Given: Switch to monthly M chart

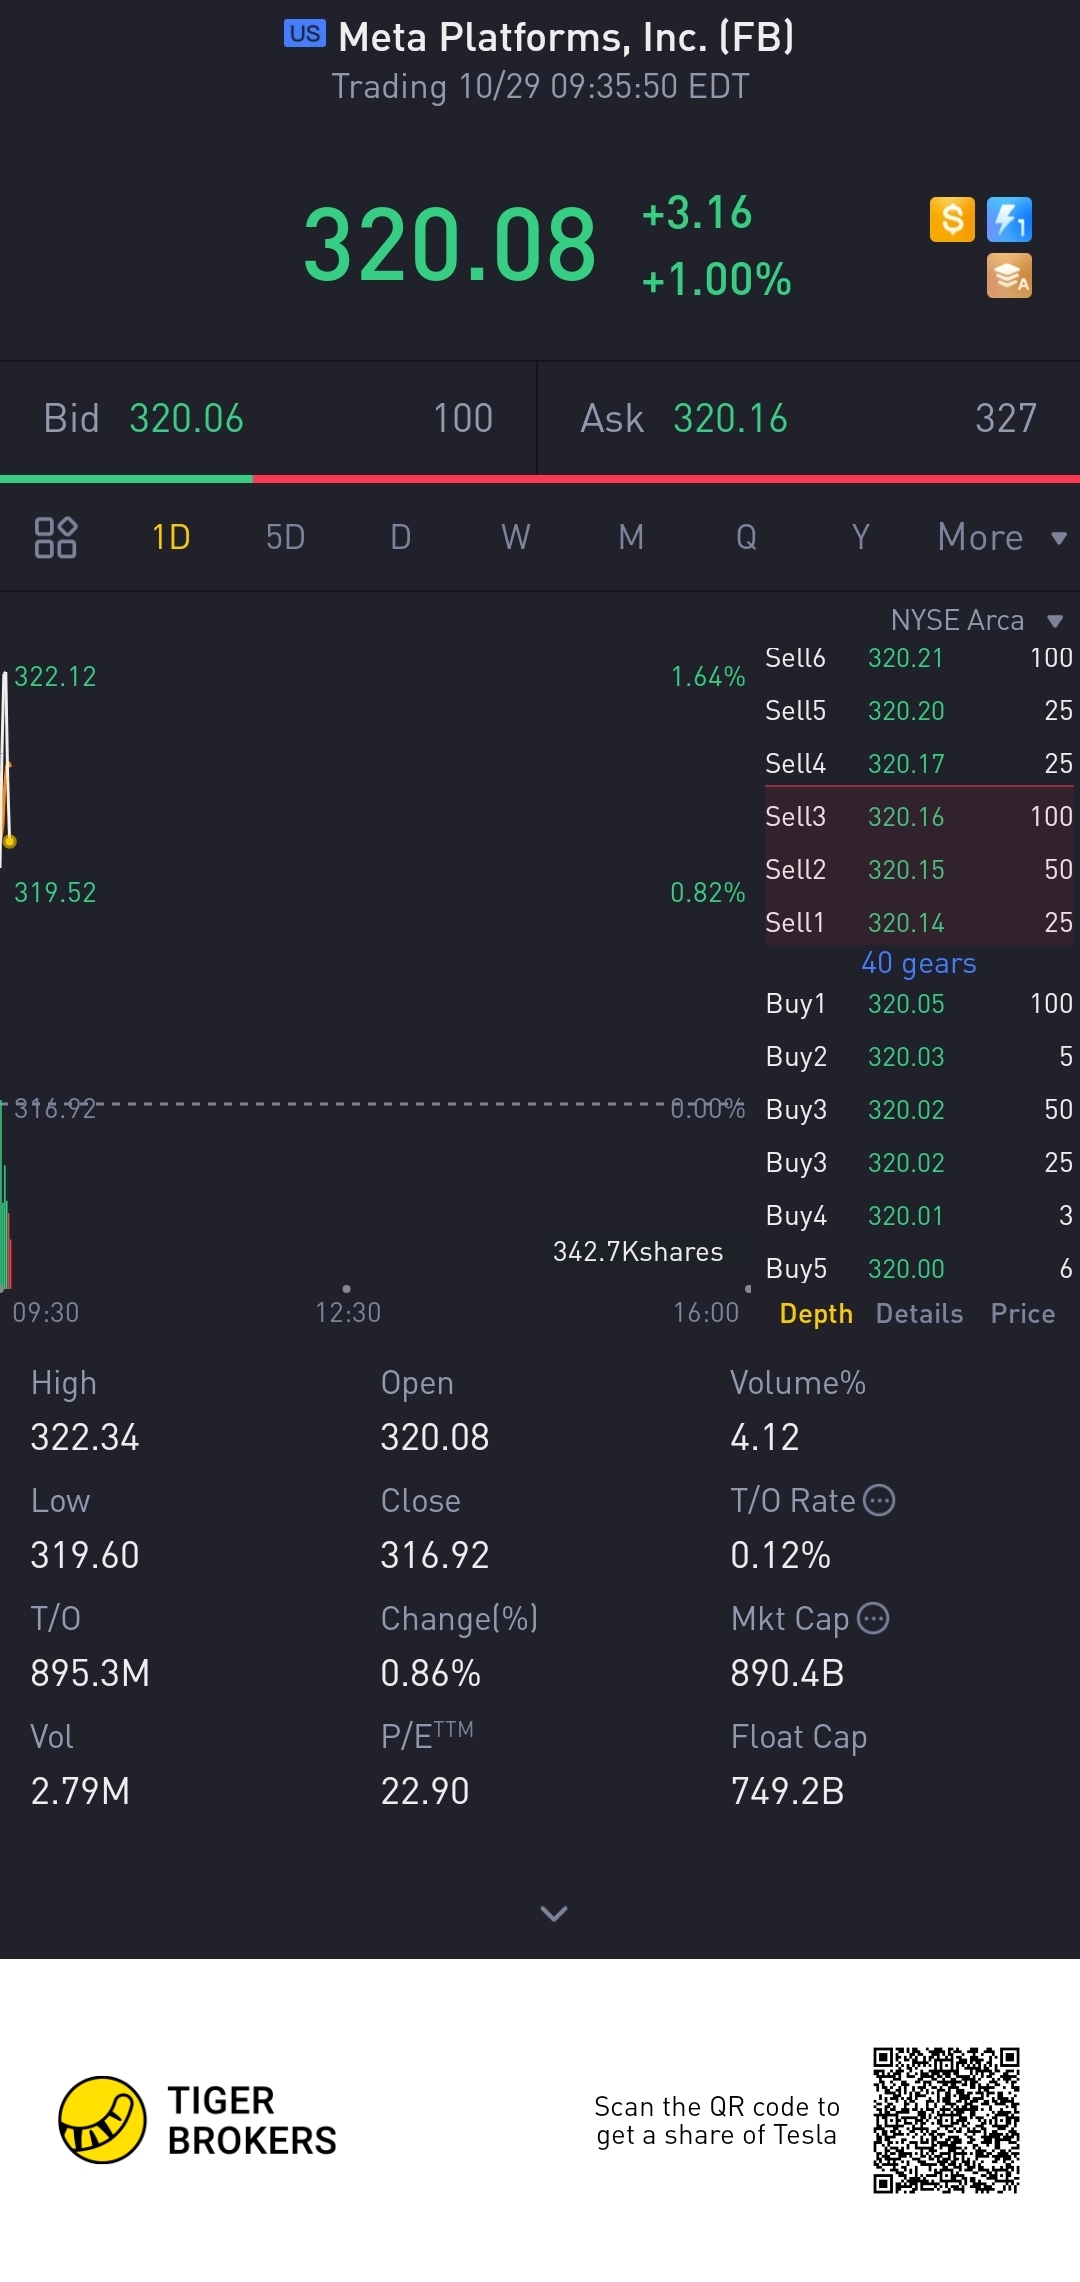Looking at the screenshot, I should [631, 537].
